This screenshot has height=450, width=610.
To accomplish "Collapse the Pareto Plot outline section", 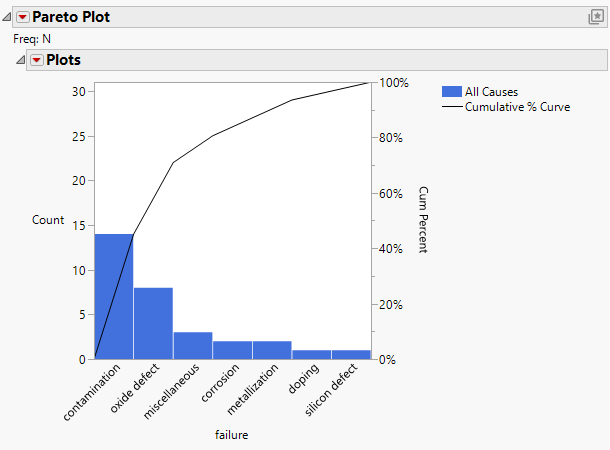I will pyautogui.click(x=7, y=17).
